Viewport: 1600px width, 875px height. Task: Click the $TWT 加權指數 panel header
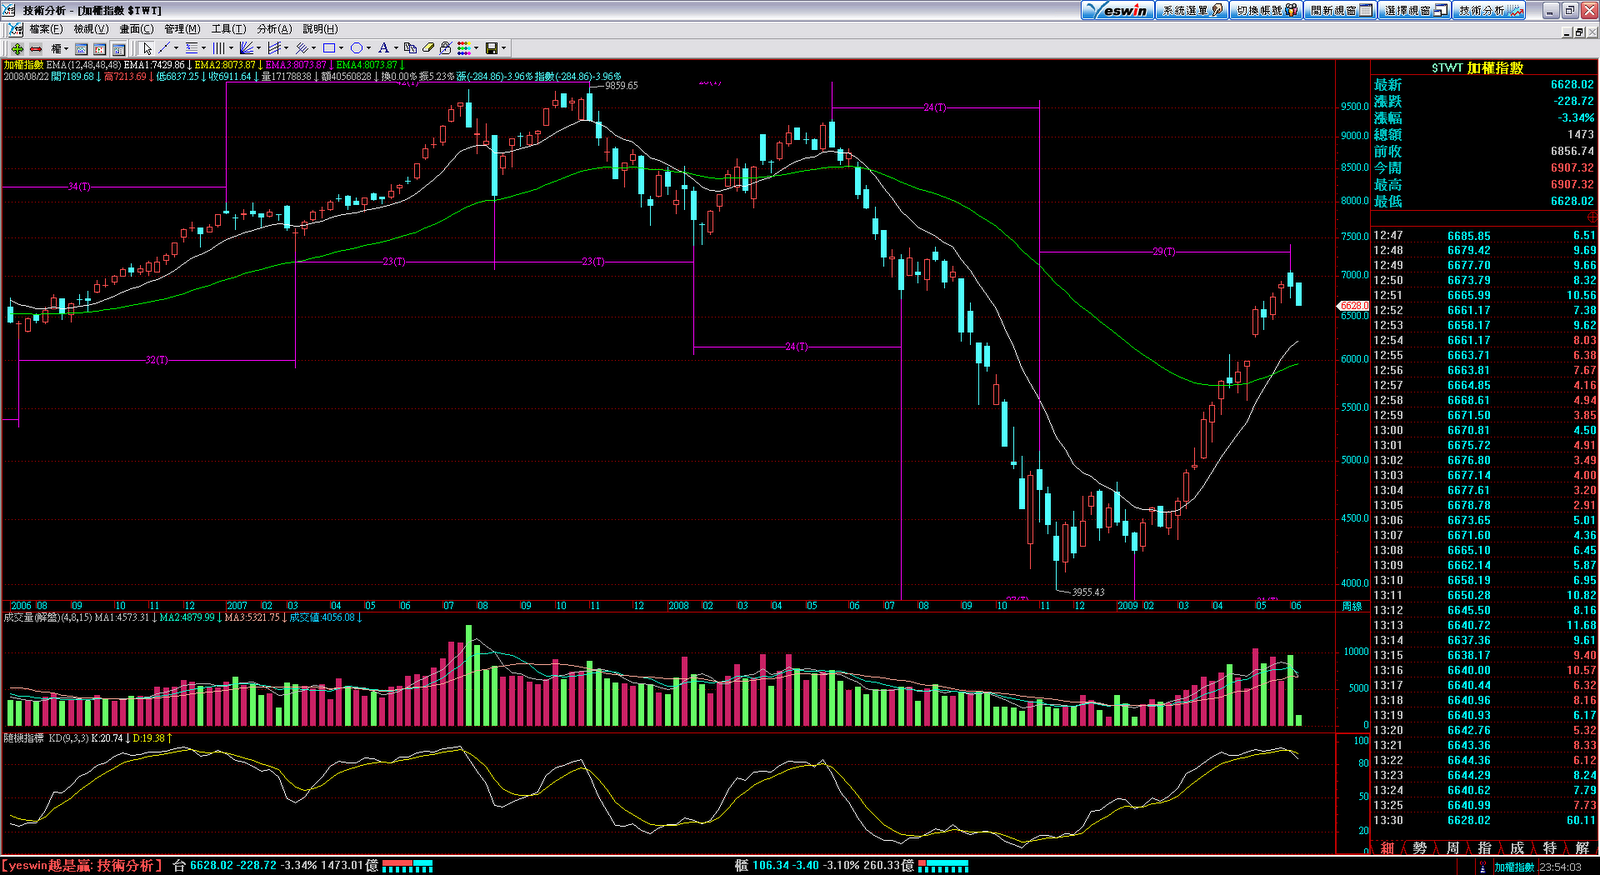(1477, 68)
